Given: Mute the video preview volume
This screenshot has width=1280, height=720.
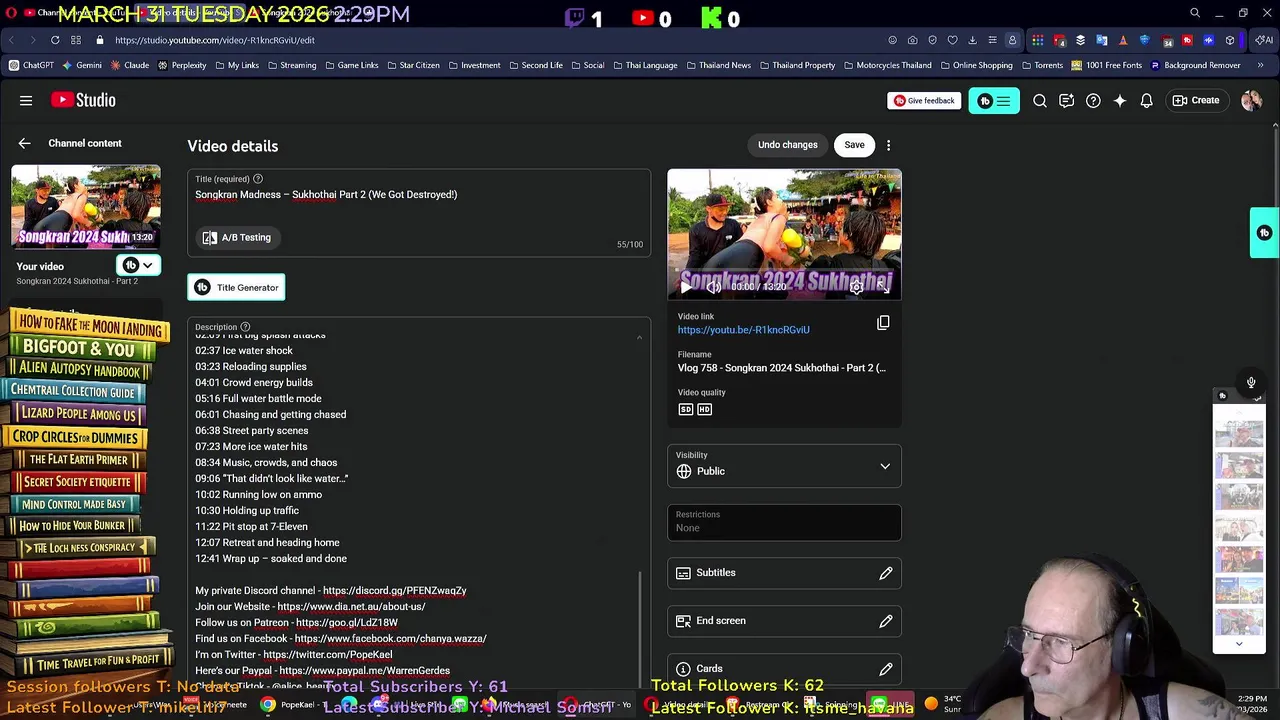Looking at the screenshot, I should [714, 287].
